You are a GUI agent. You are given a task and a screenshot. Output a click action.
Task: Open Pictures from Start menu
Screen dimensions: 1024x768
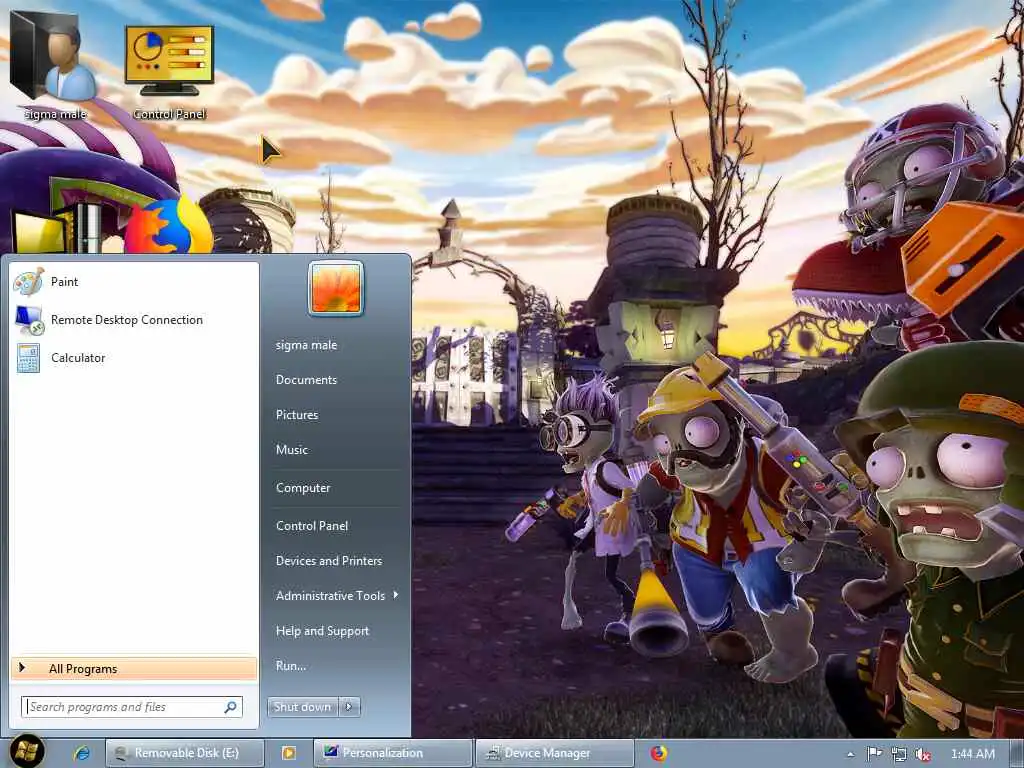pyautogui.click(x=297, y=415)
